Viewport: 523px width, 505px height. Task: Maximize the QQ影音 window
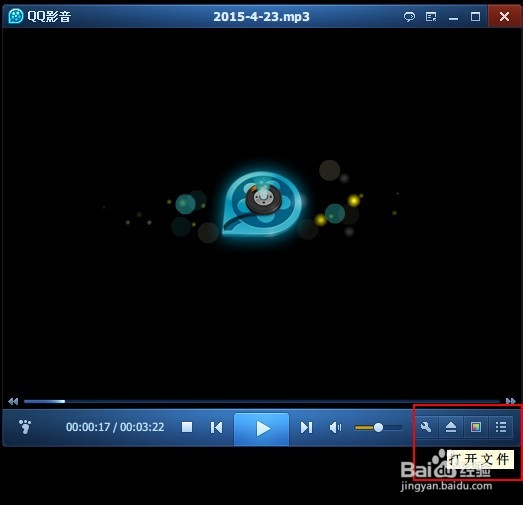tap(475, 16)
